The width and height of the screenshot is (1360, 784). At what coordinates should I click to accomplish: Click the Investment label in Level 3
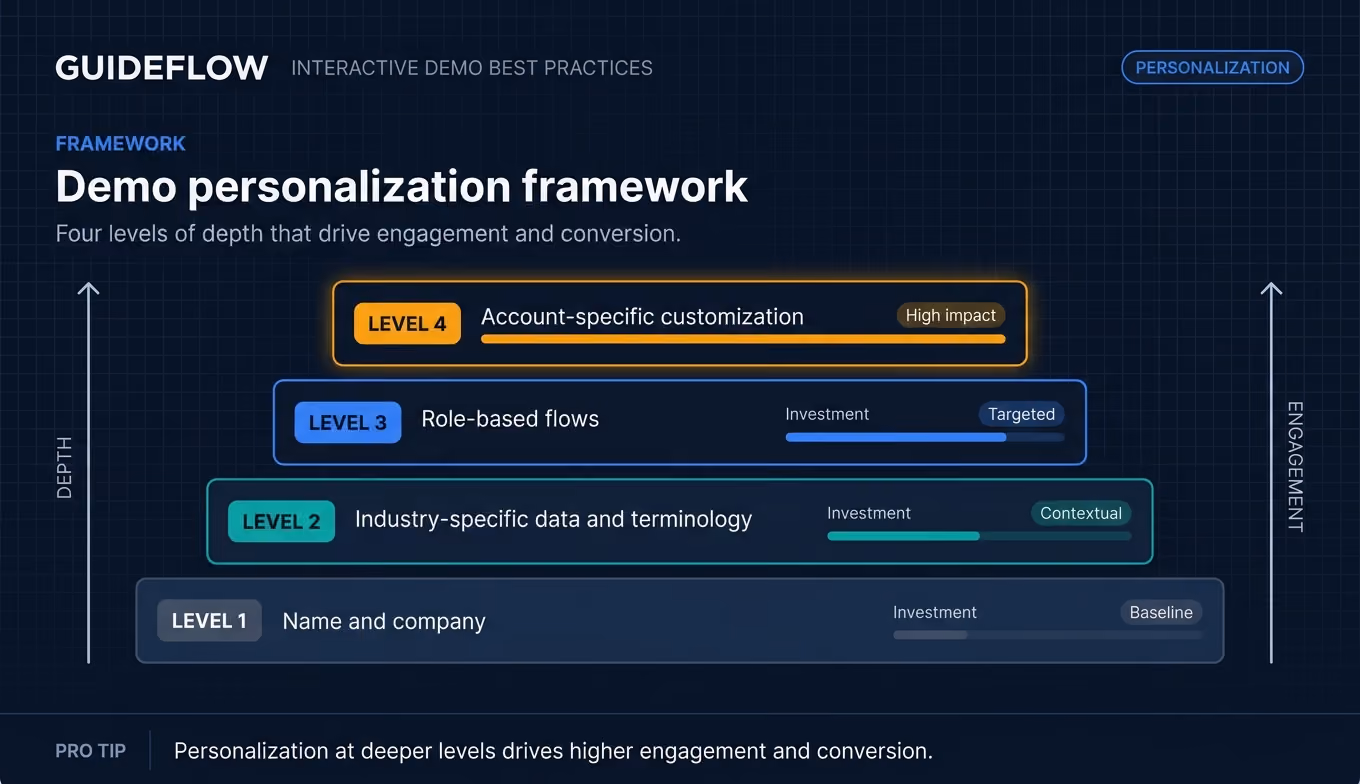[827, 414]
